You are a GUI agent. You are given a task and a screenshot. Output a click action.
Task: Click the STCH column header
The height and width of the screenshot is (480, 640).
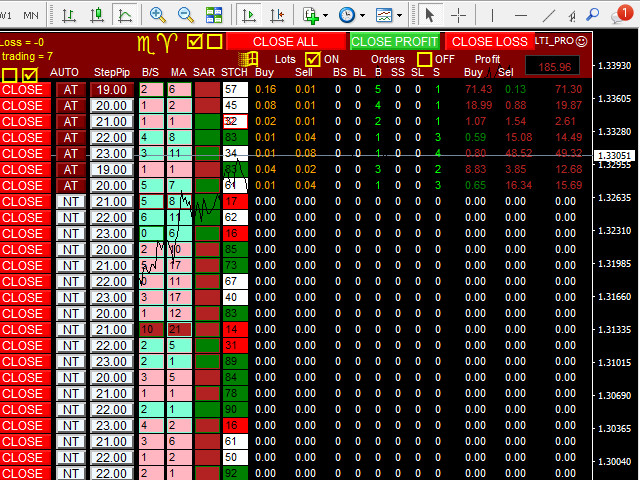(234, 72)
